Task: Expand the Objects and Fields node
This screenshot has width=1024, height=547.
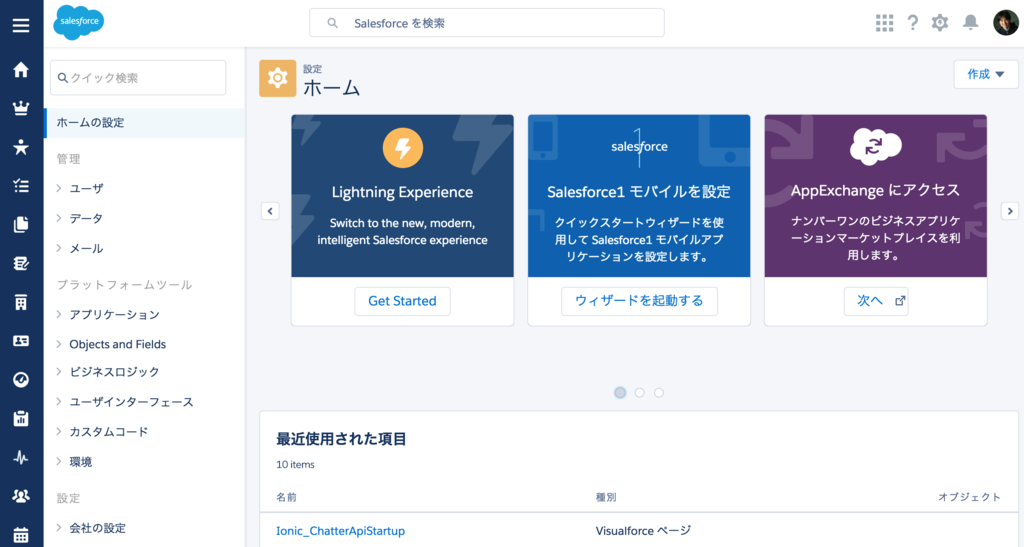Action: (59, 344)
